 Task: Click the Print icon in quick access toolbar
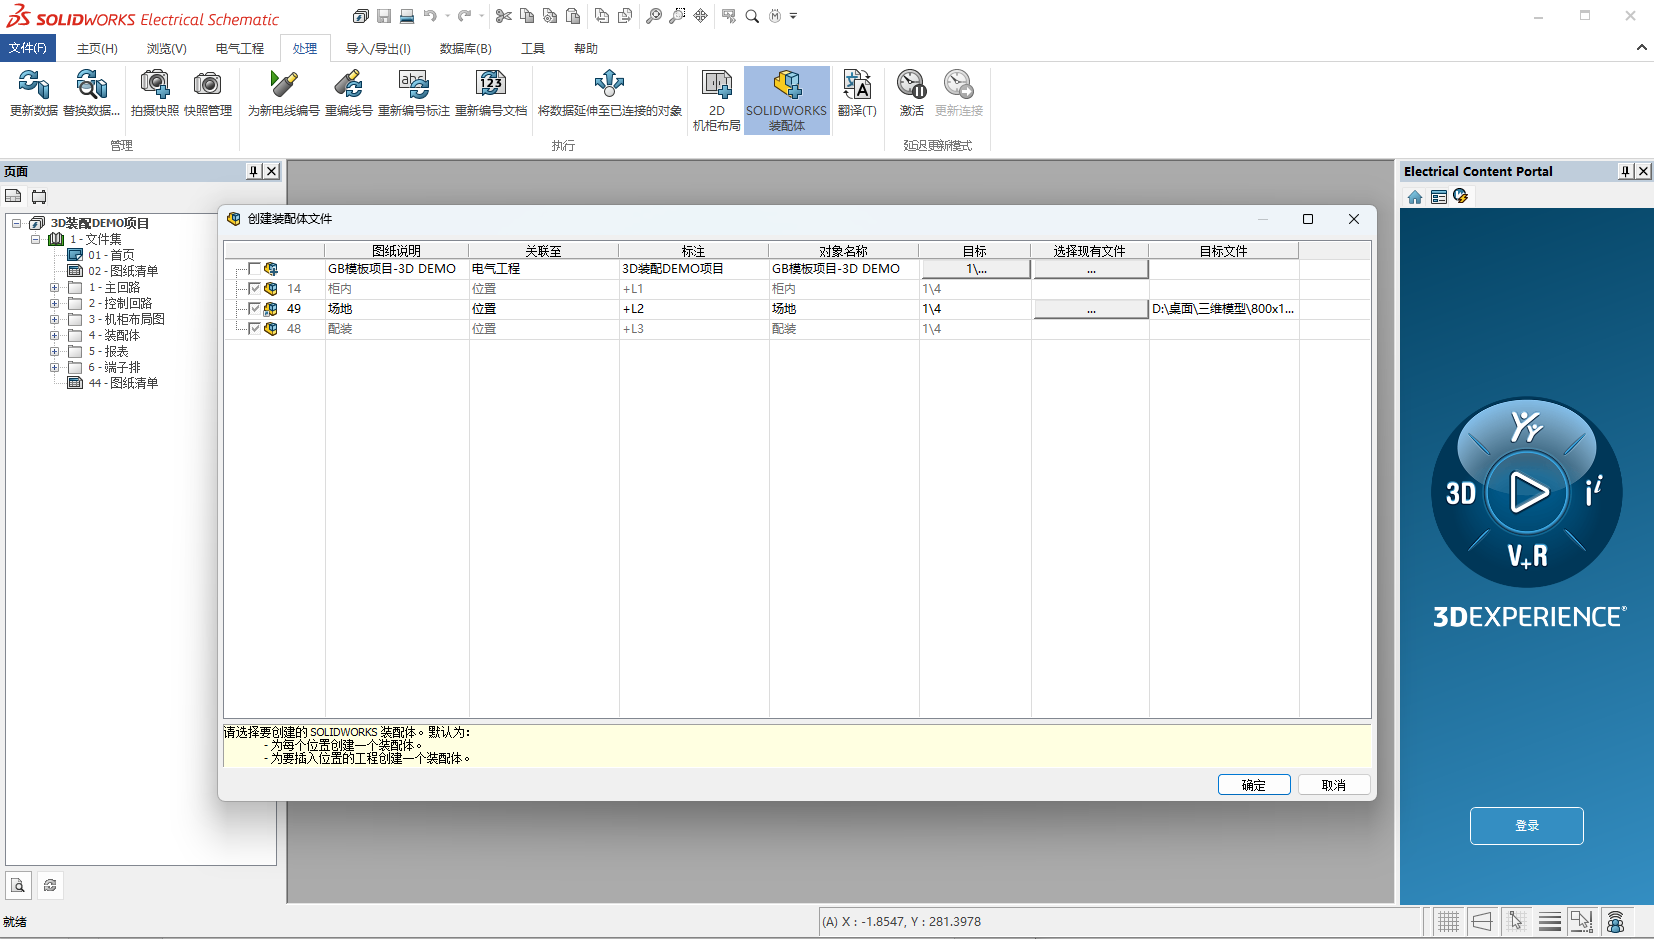pyautogui.click(x=407, y=16)
